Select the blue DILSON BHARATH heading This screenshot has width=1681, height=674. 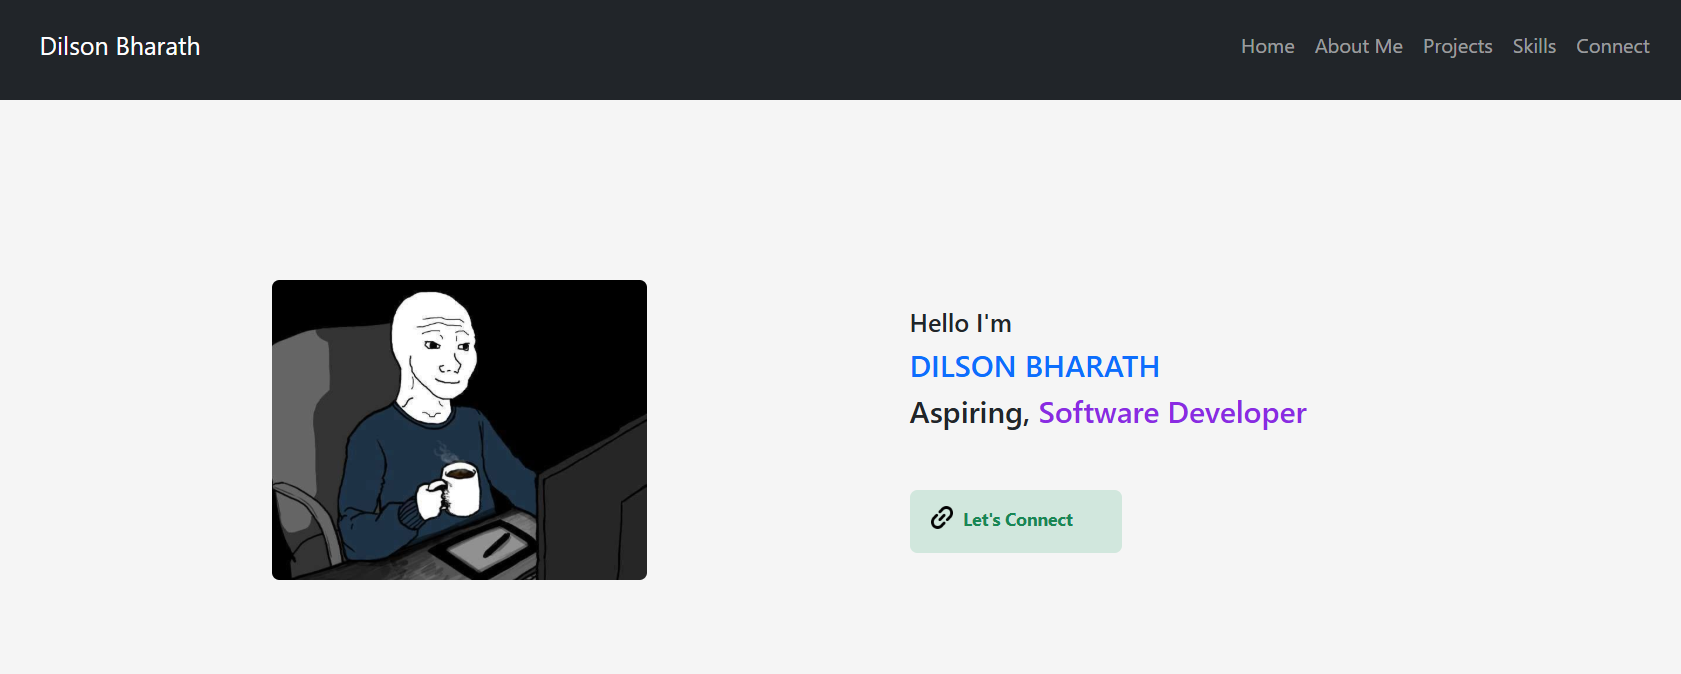coord(1034,367)
